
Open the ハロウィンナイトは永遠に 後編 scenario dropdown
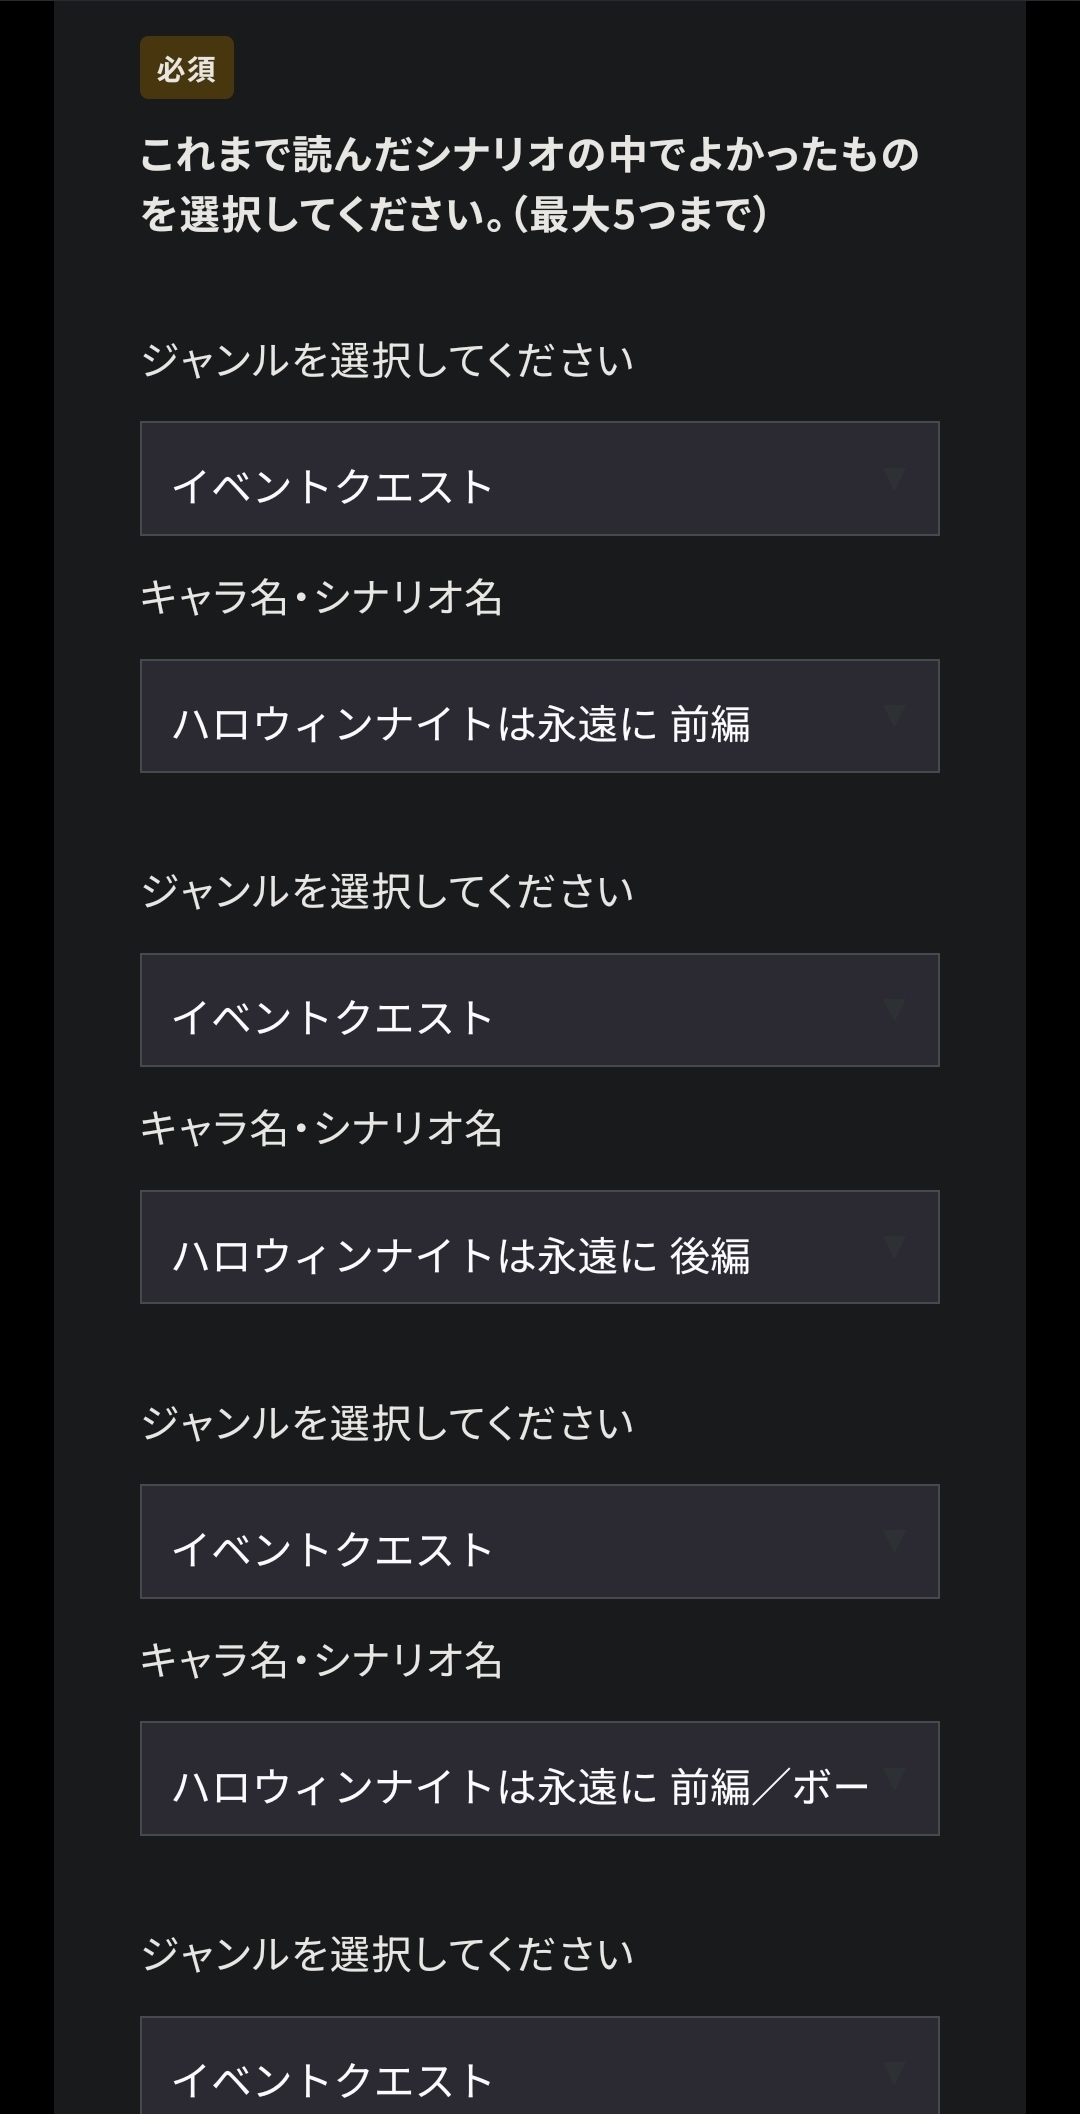(x=539, y=1247)
